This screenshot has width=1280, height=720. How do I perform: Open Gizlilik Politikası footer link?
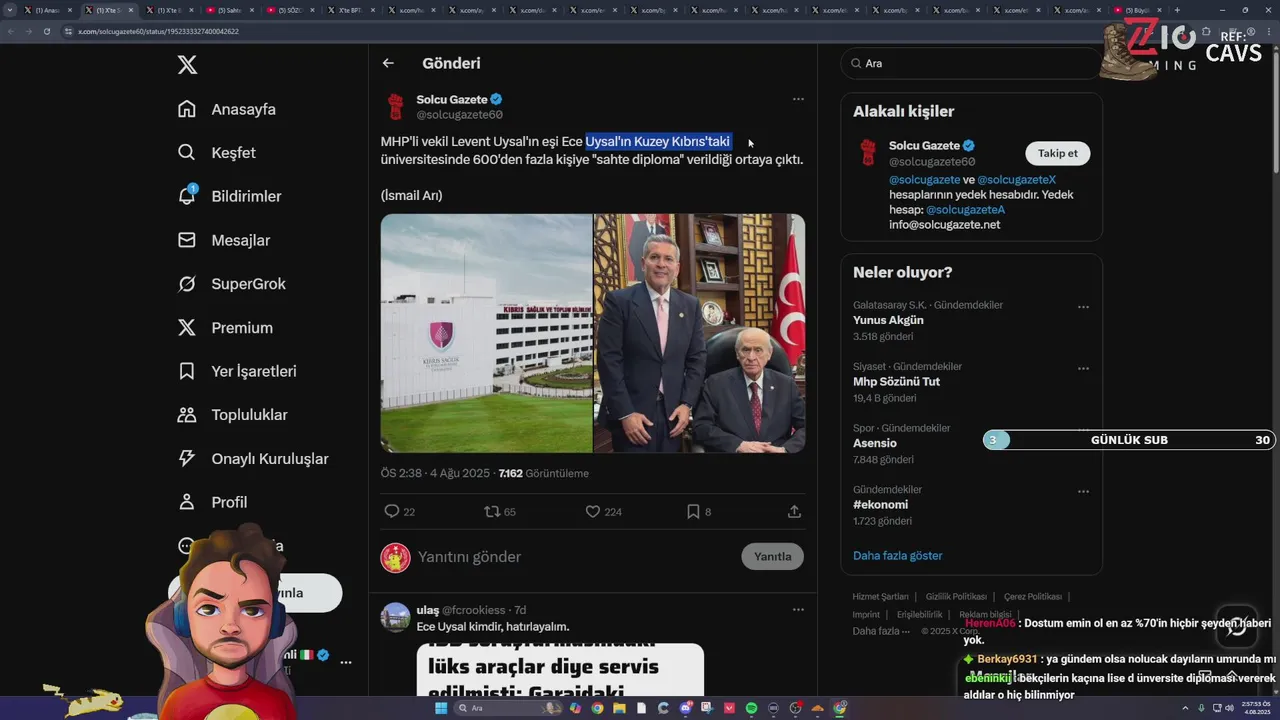pyautogui.click(x=956, y=597)
